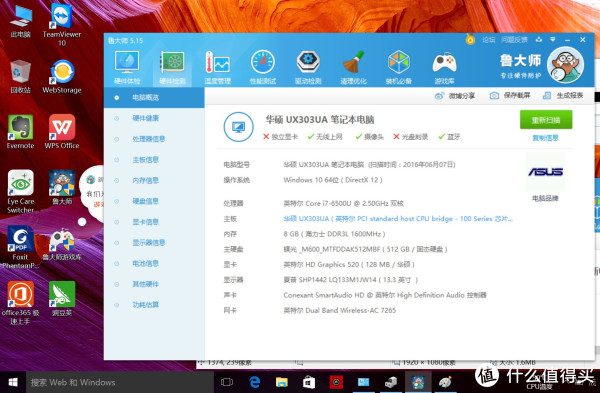Open 硬件体检 hardware checkup tab
This screenshot has height=393, width=600.
click(x=127, y=67)
